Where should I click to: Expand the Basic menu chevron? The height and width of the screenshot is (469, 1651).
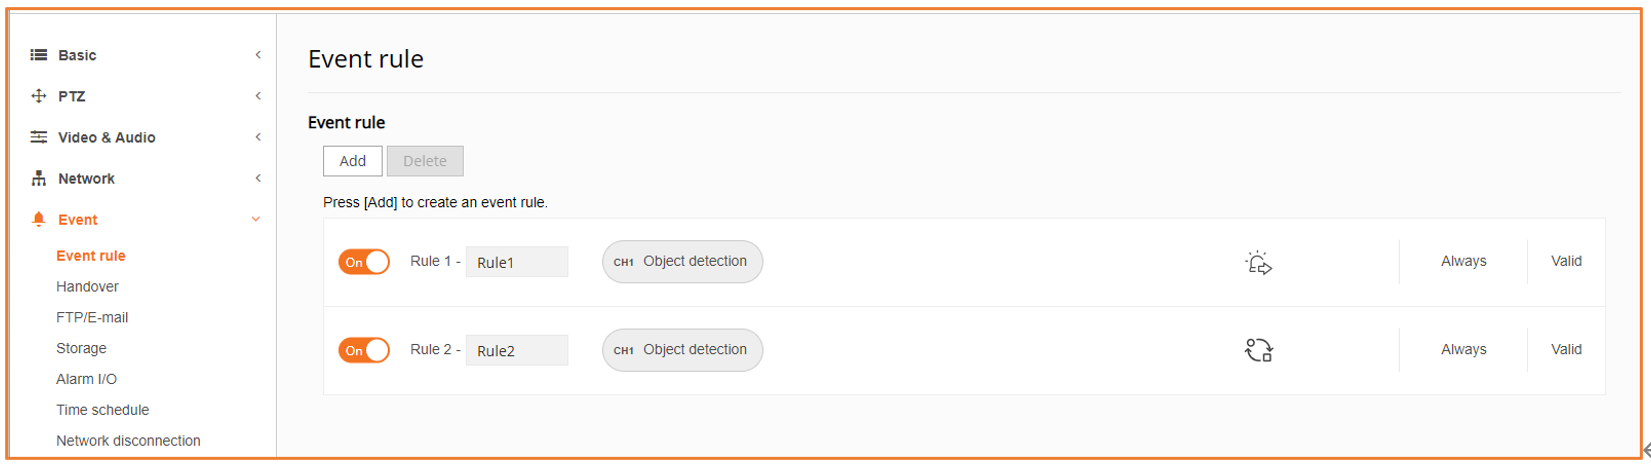coord(258,55)
